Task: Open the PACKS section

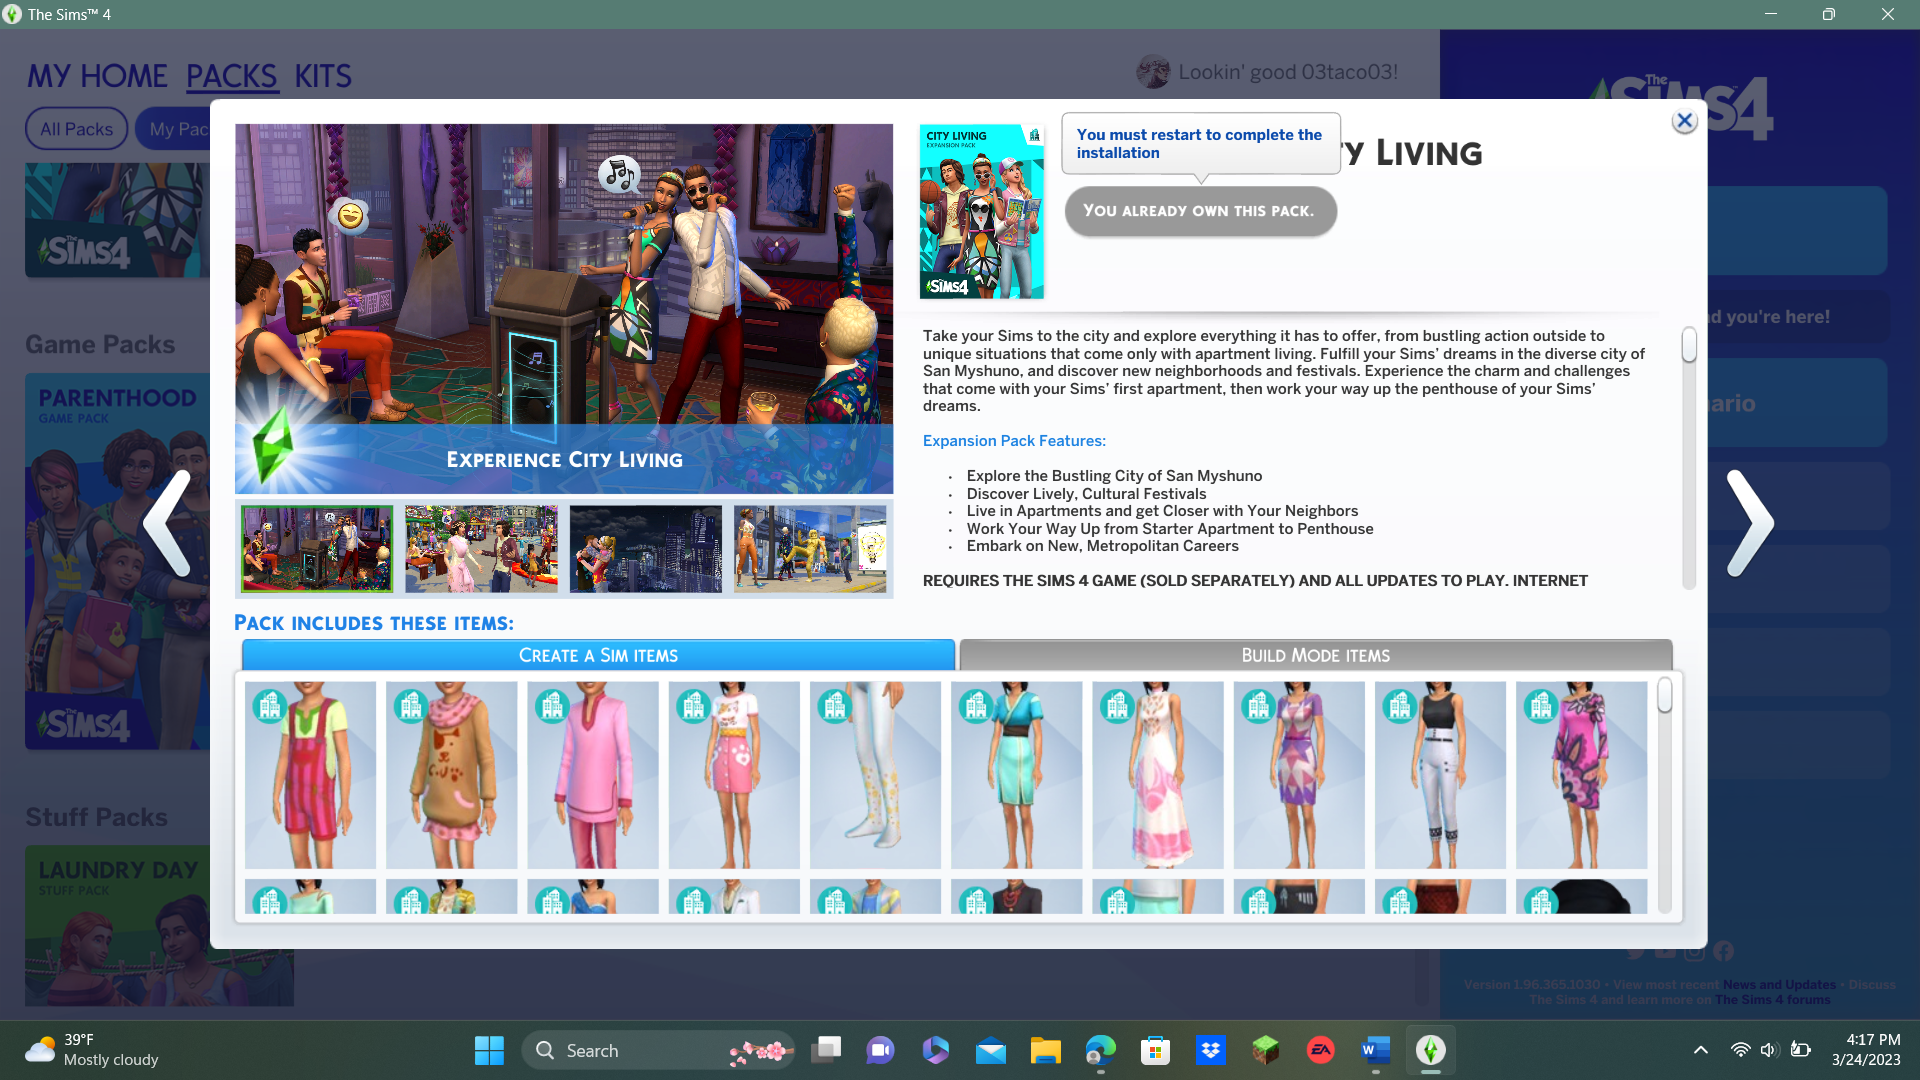Action: click(x=231, y=76)
